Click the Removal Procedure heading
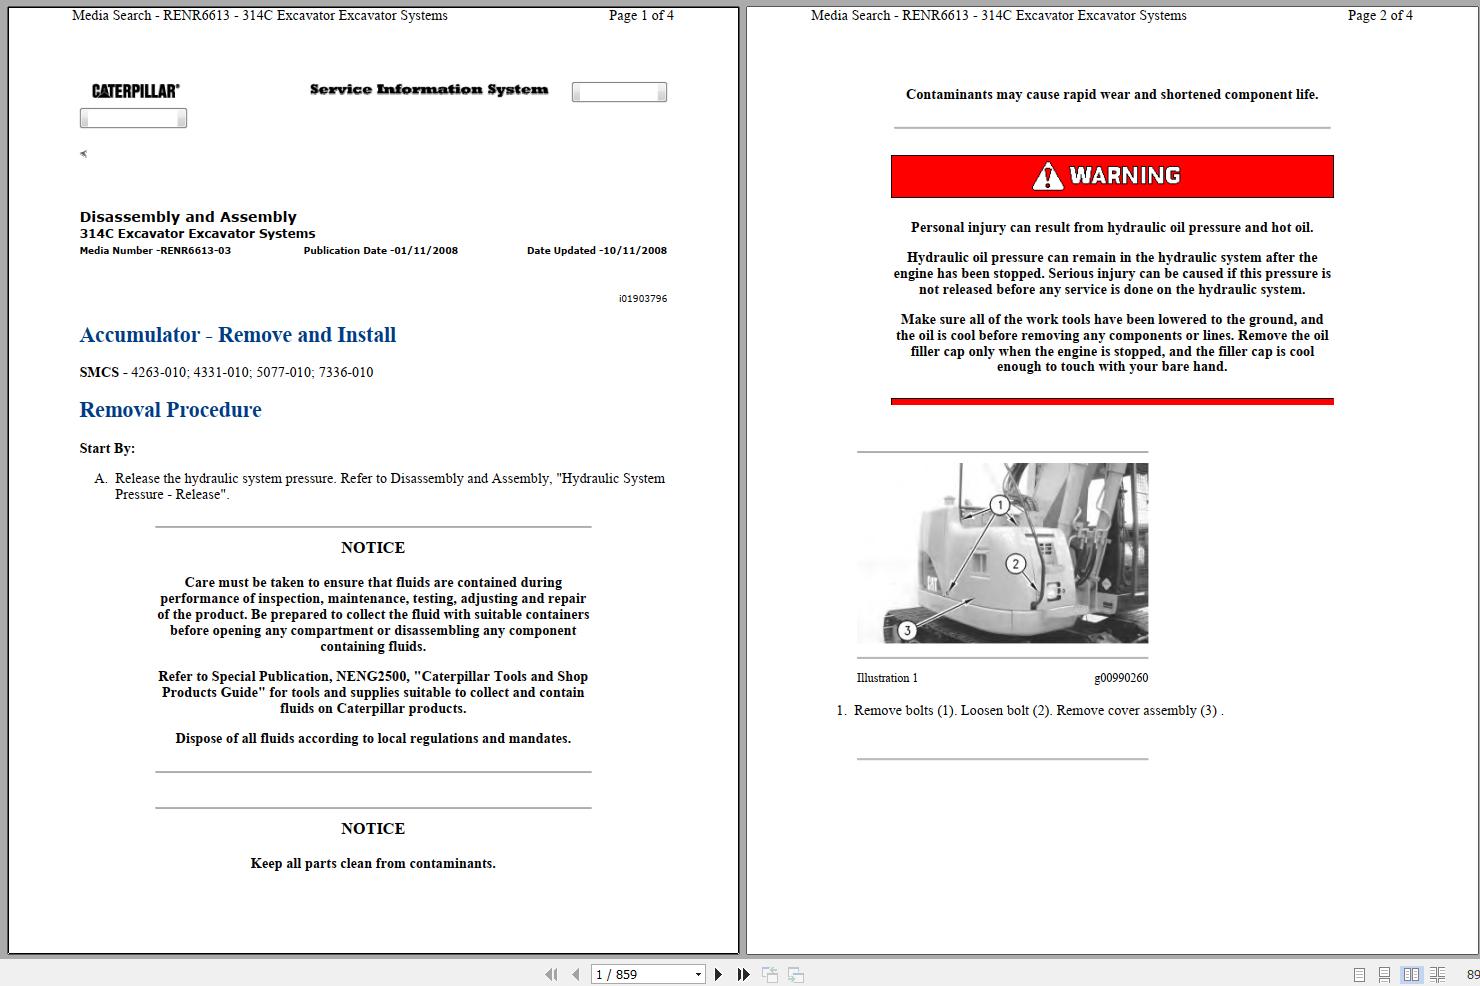Viewport: 1480px width, 986px height. point(170,410)
